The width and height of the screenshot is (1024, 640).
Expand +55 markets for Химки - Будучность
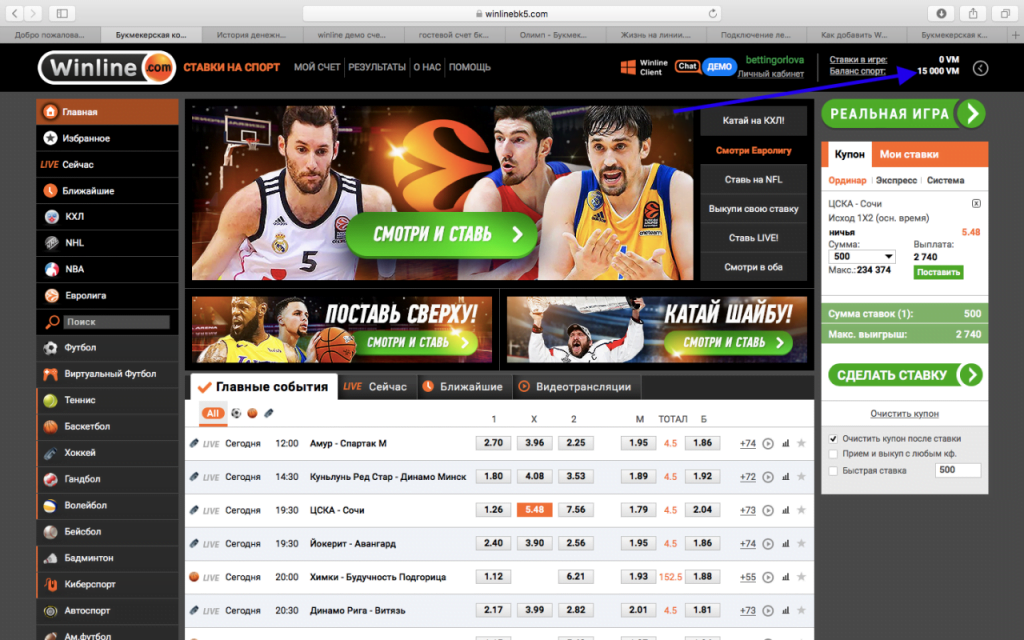[x=748, y=577]
